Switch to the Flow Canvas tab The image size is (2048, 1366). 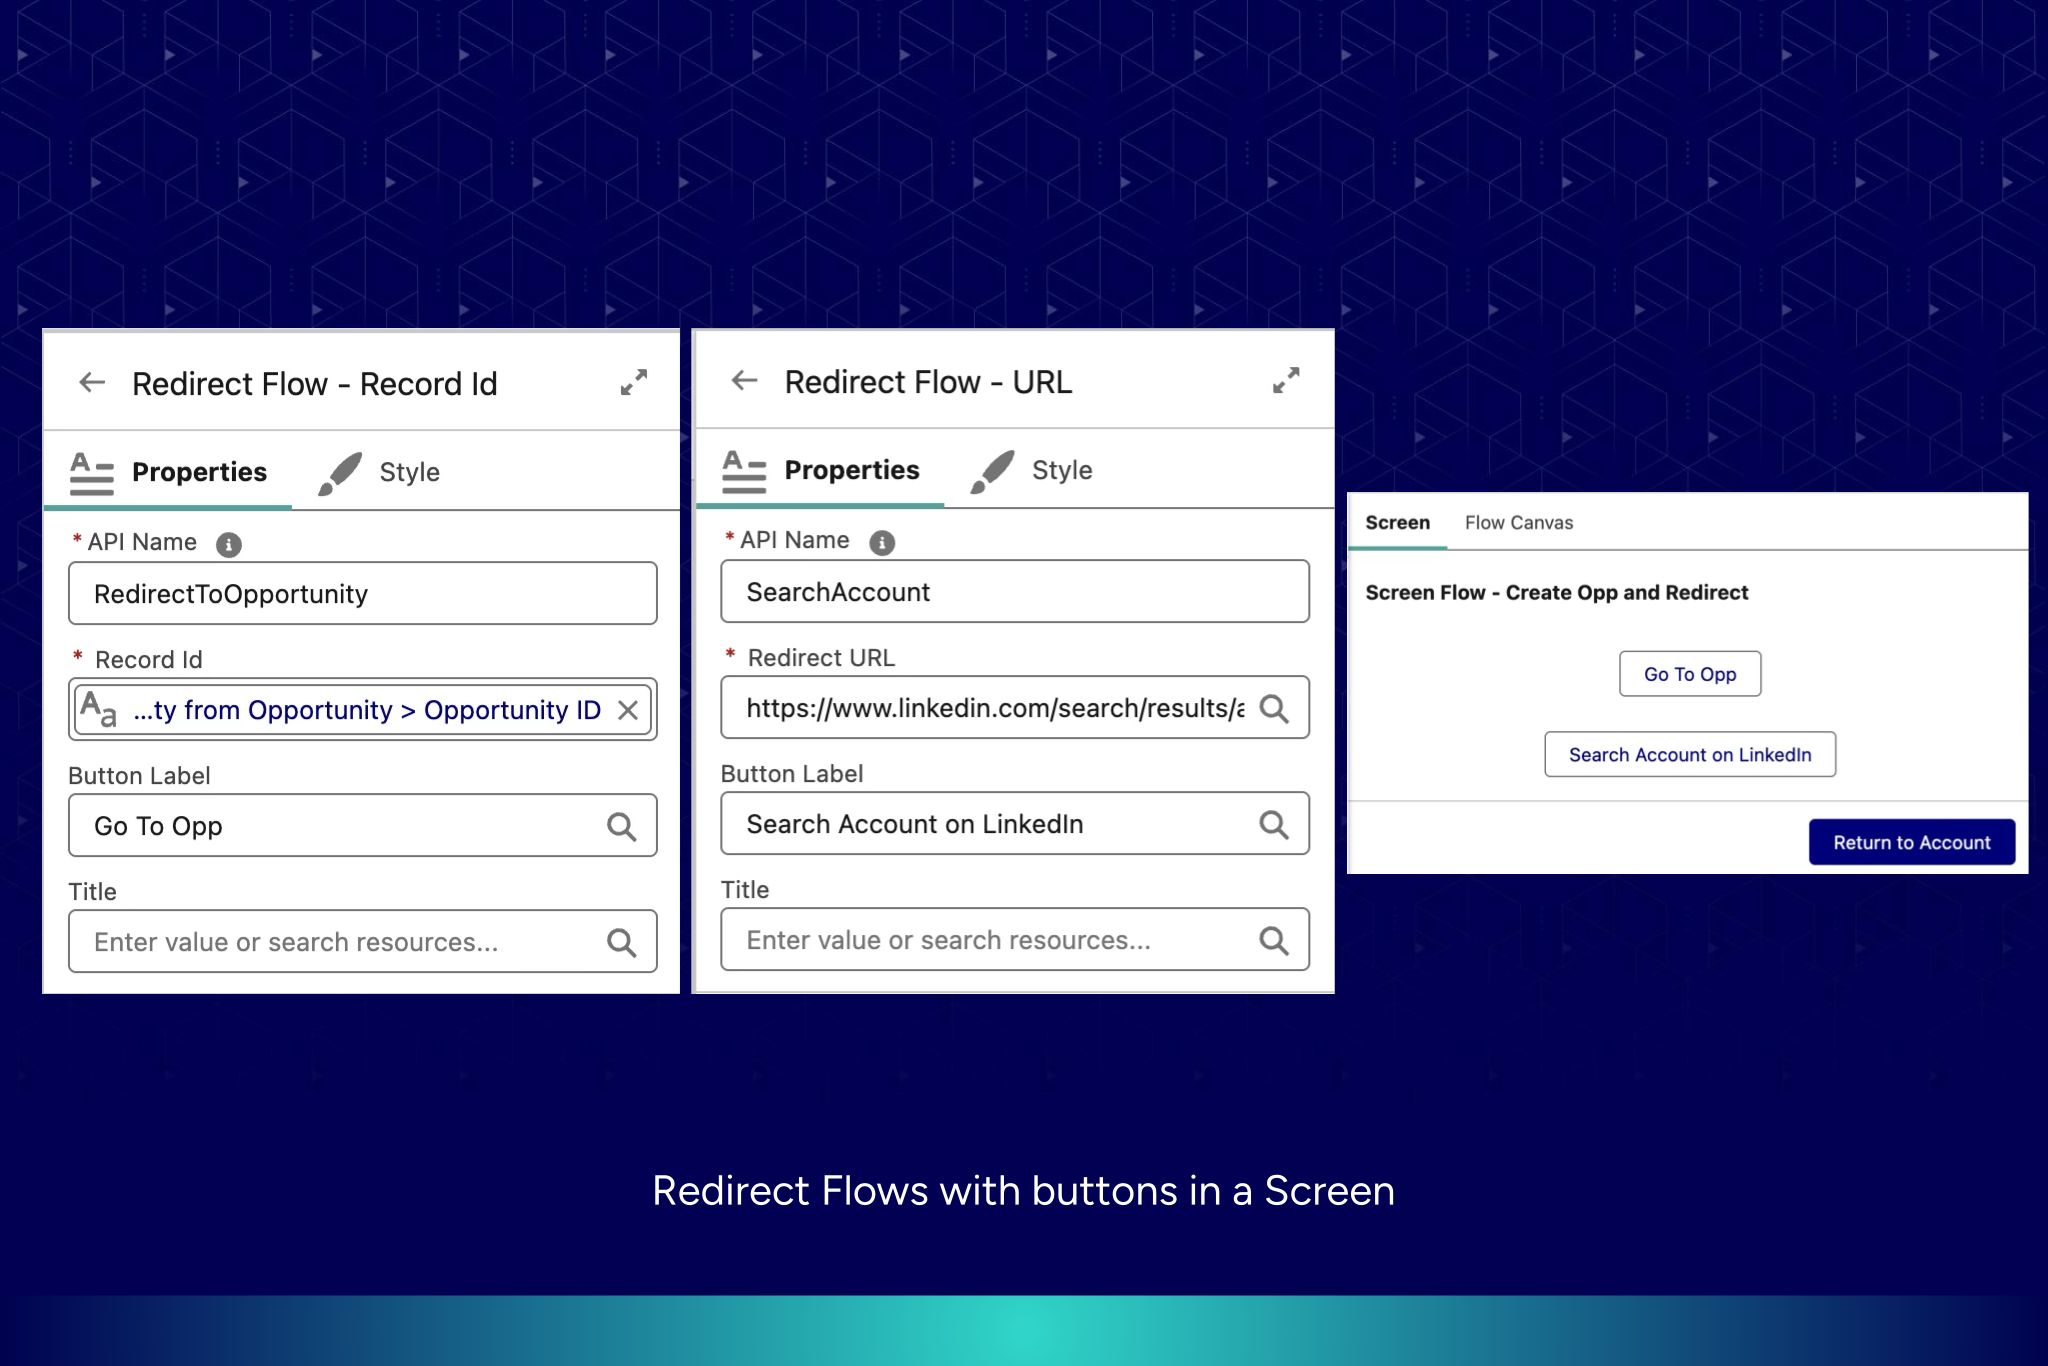pos(1519,522)
